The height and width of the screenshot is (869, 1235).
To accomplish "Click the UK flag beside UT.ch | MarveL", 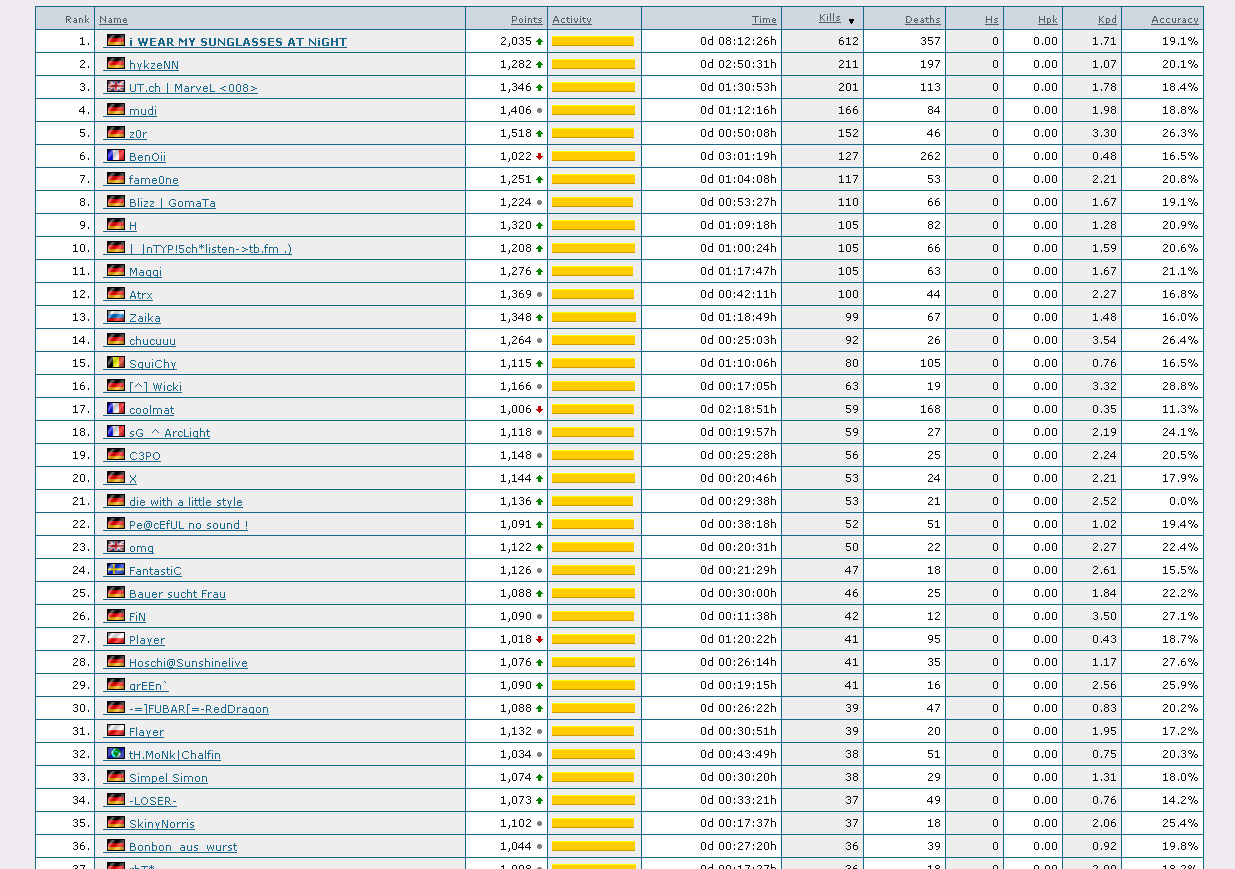I will pyautogui.click(x=116, y=87).
